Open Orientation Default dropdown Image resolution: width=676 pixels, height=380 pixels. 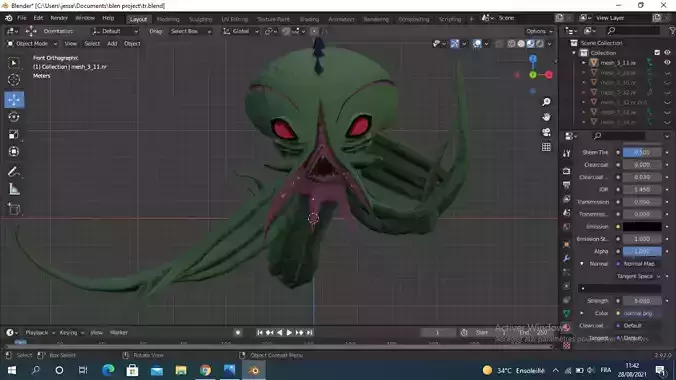115,31
